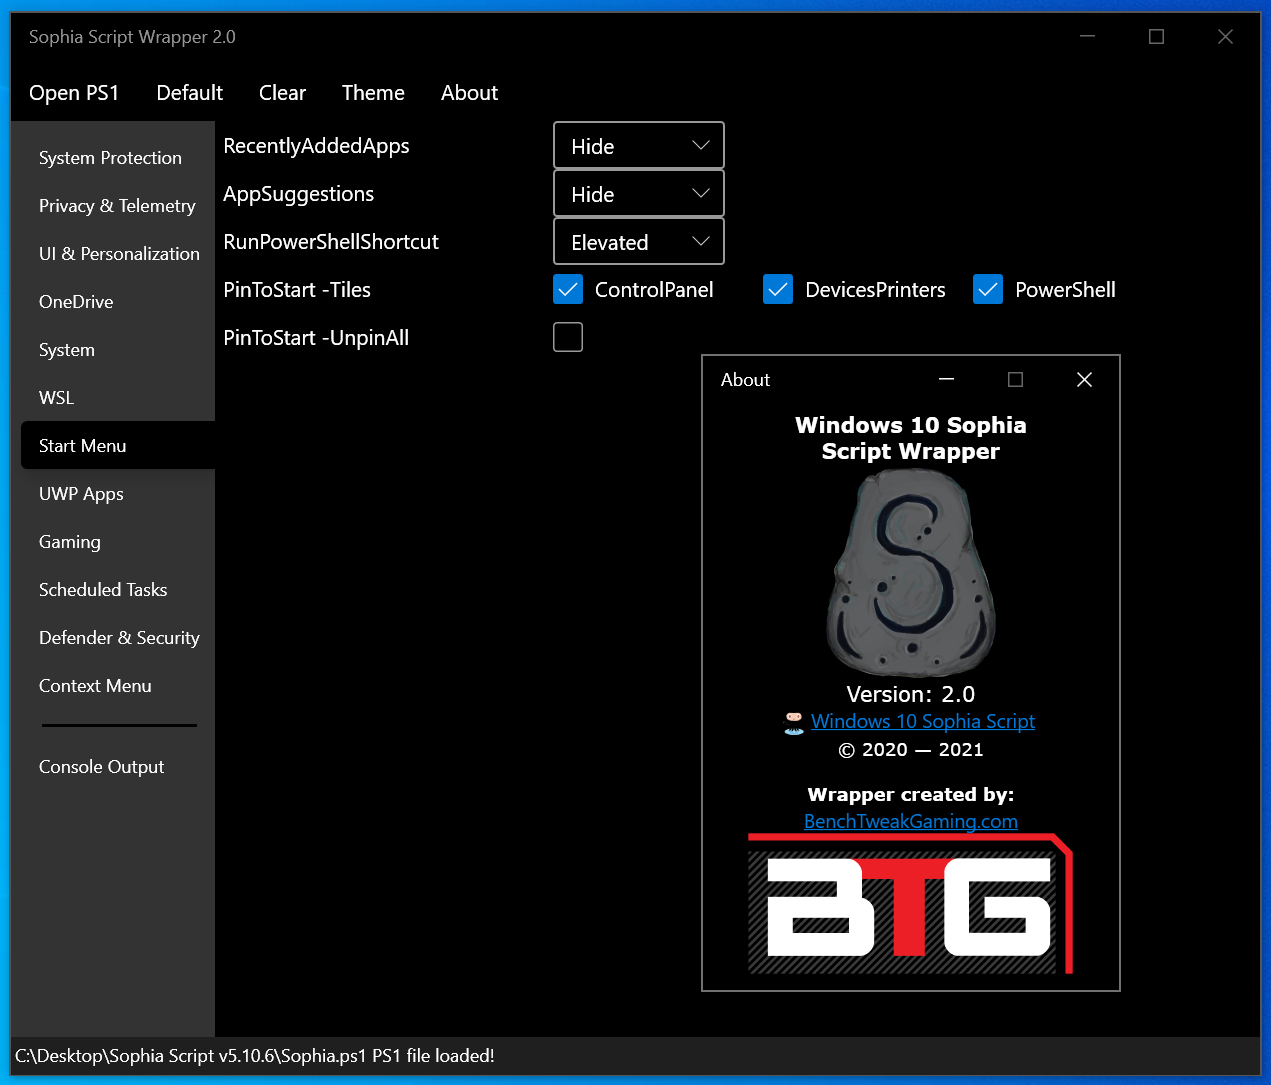Open the RecentlyAddedApps dropdown
Viewport: 1271px width, 1085px height.
pyautogui.click(x=639, y=146)
